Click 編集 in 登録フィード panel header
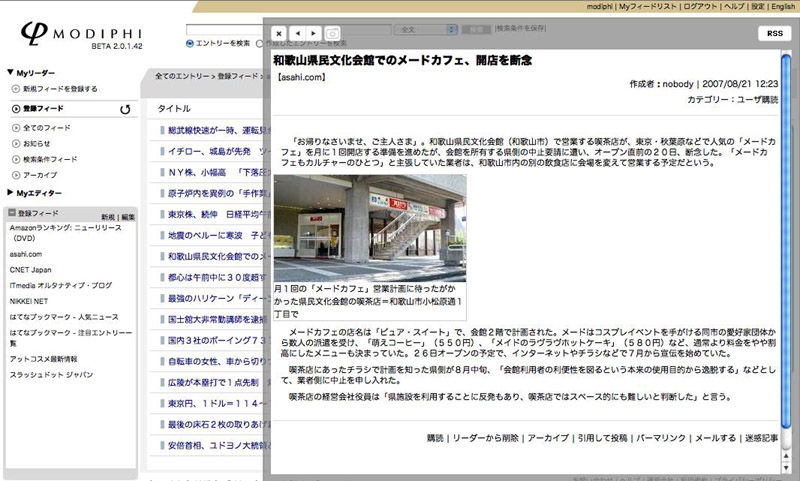 pos(128,217)
